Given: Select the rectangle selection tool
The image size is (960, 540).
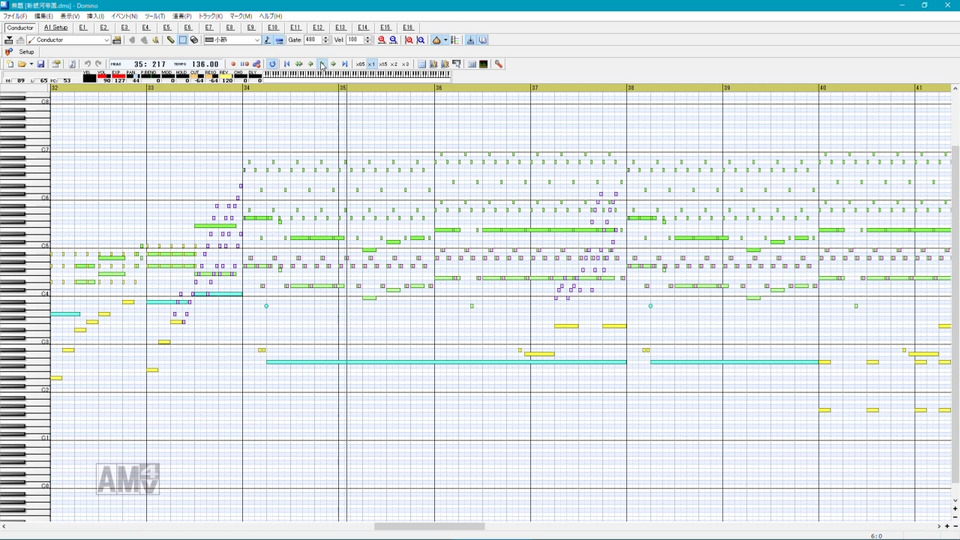Looking at the screenshot, I should click(182, 40).
